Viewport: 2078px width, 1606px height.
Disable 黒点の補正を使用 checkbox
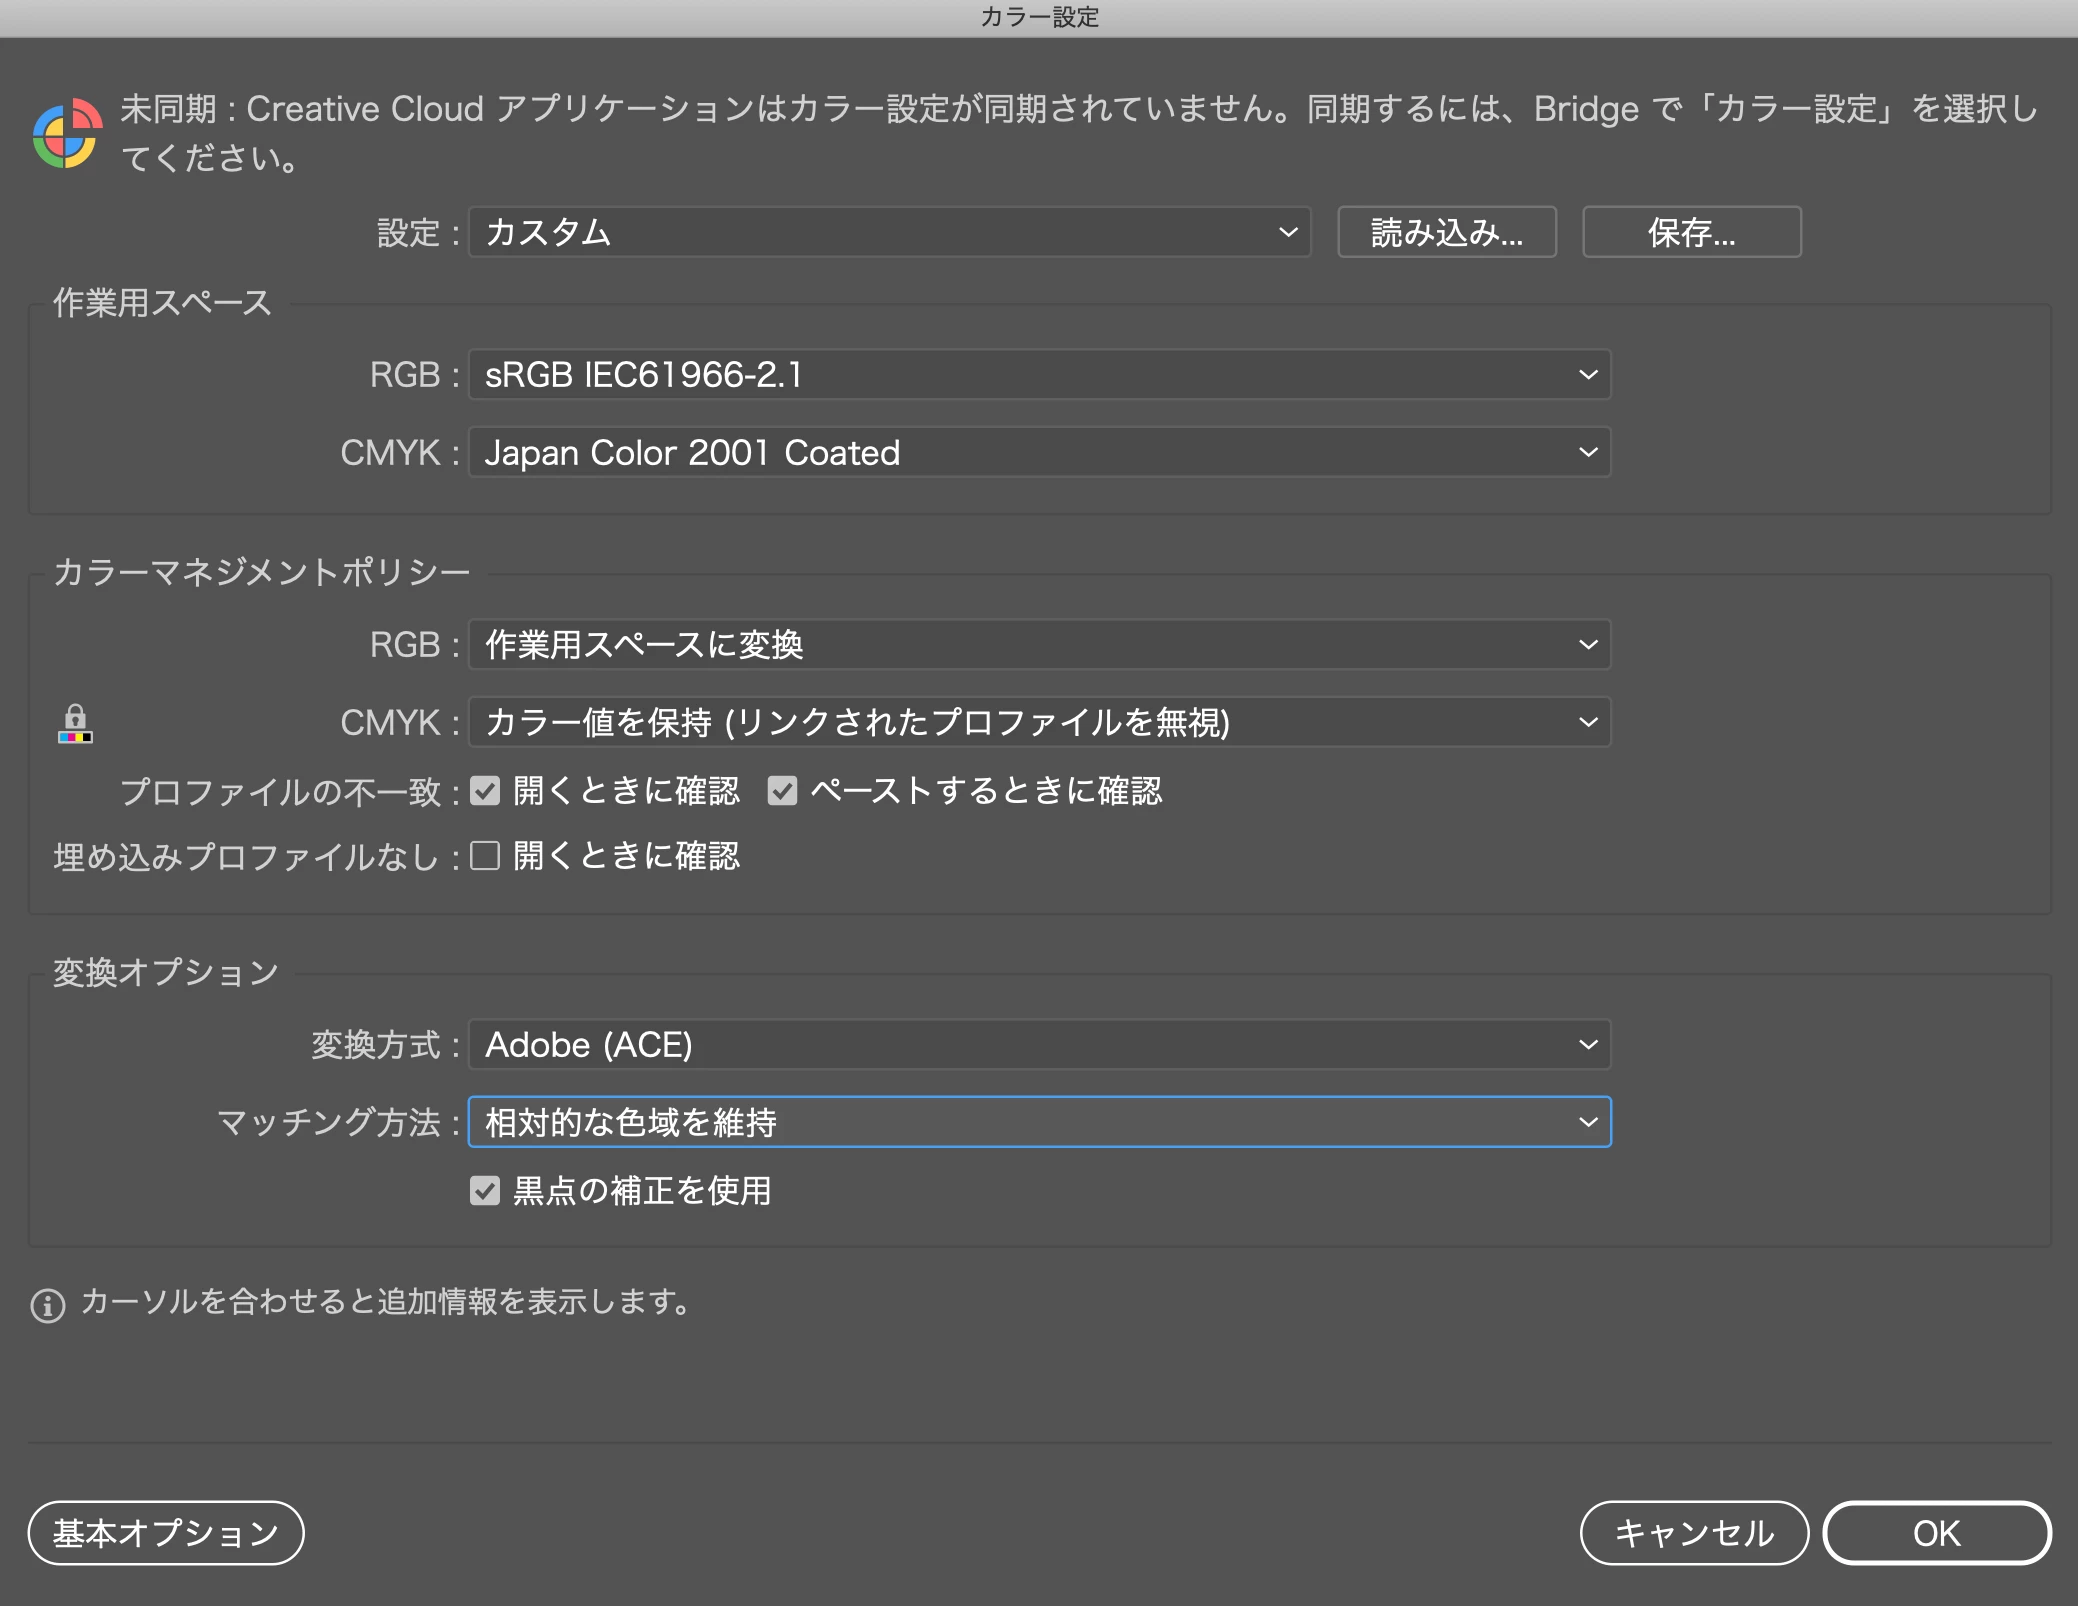(485, 1190)
